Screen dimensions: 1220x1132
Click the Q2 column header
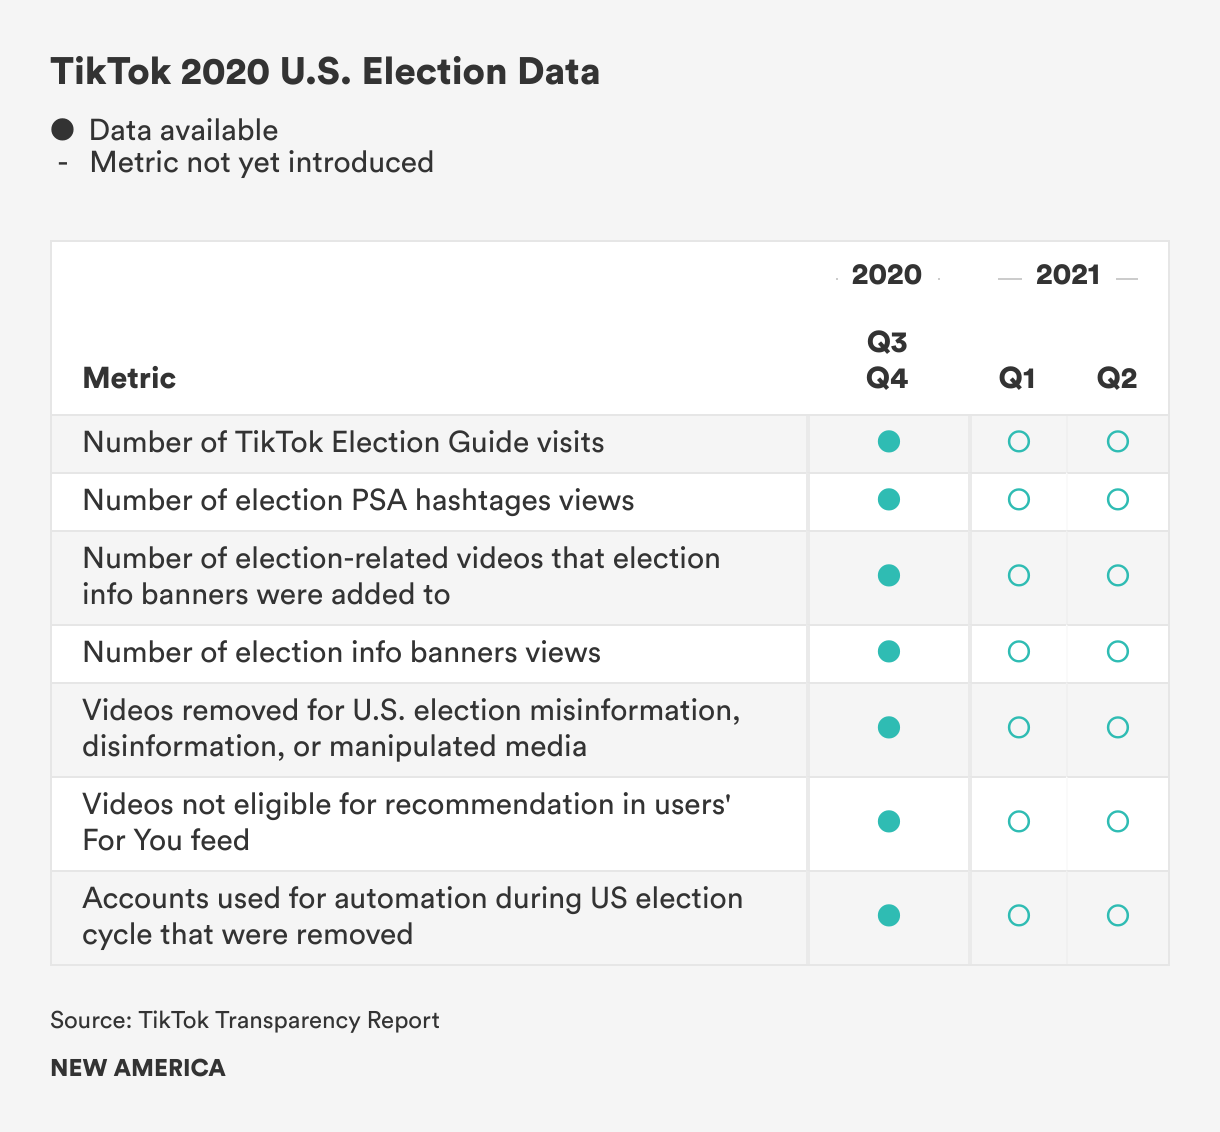coord(1117,378)
